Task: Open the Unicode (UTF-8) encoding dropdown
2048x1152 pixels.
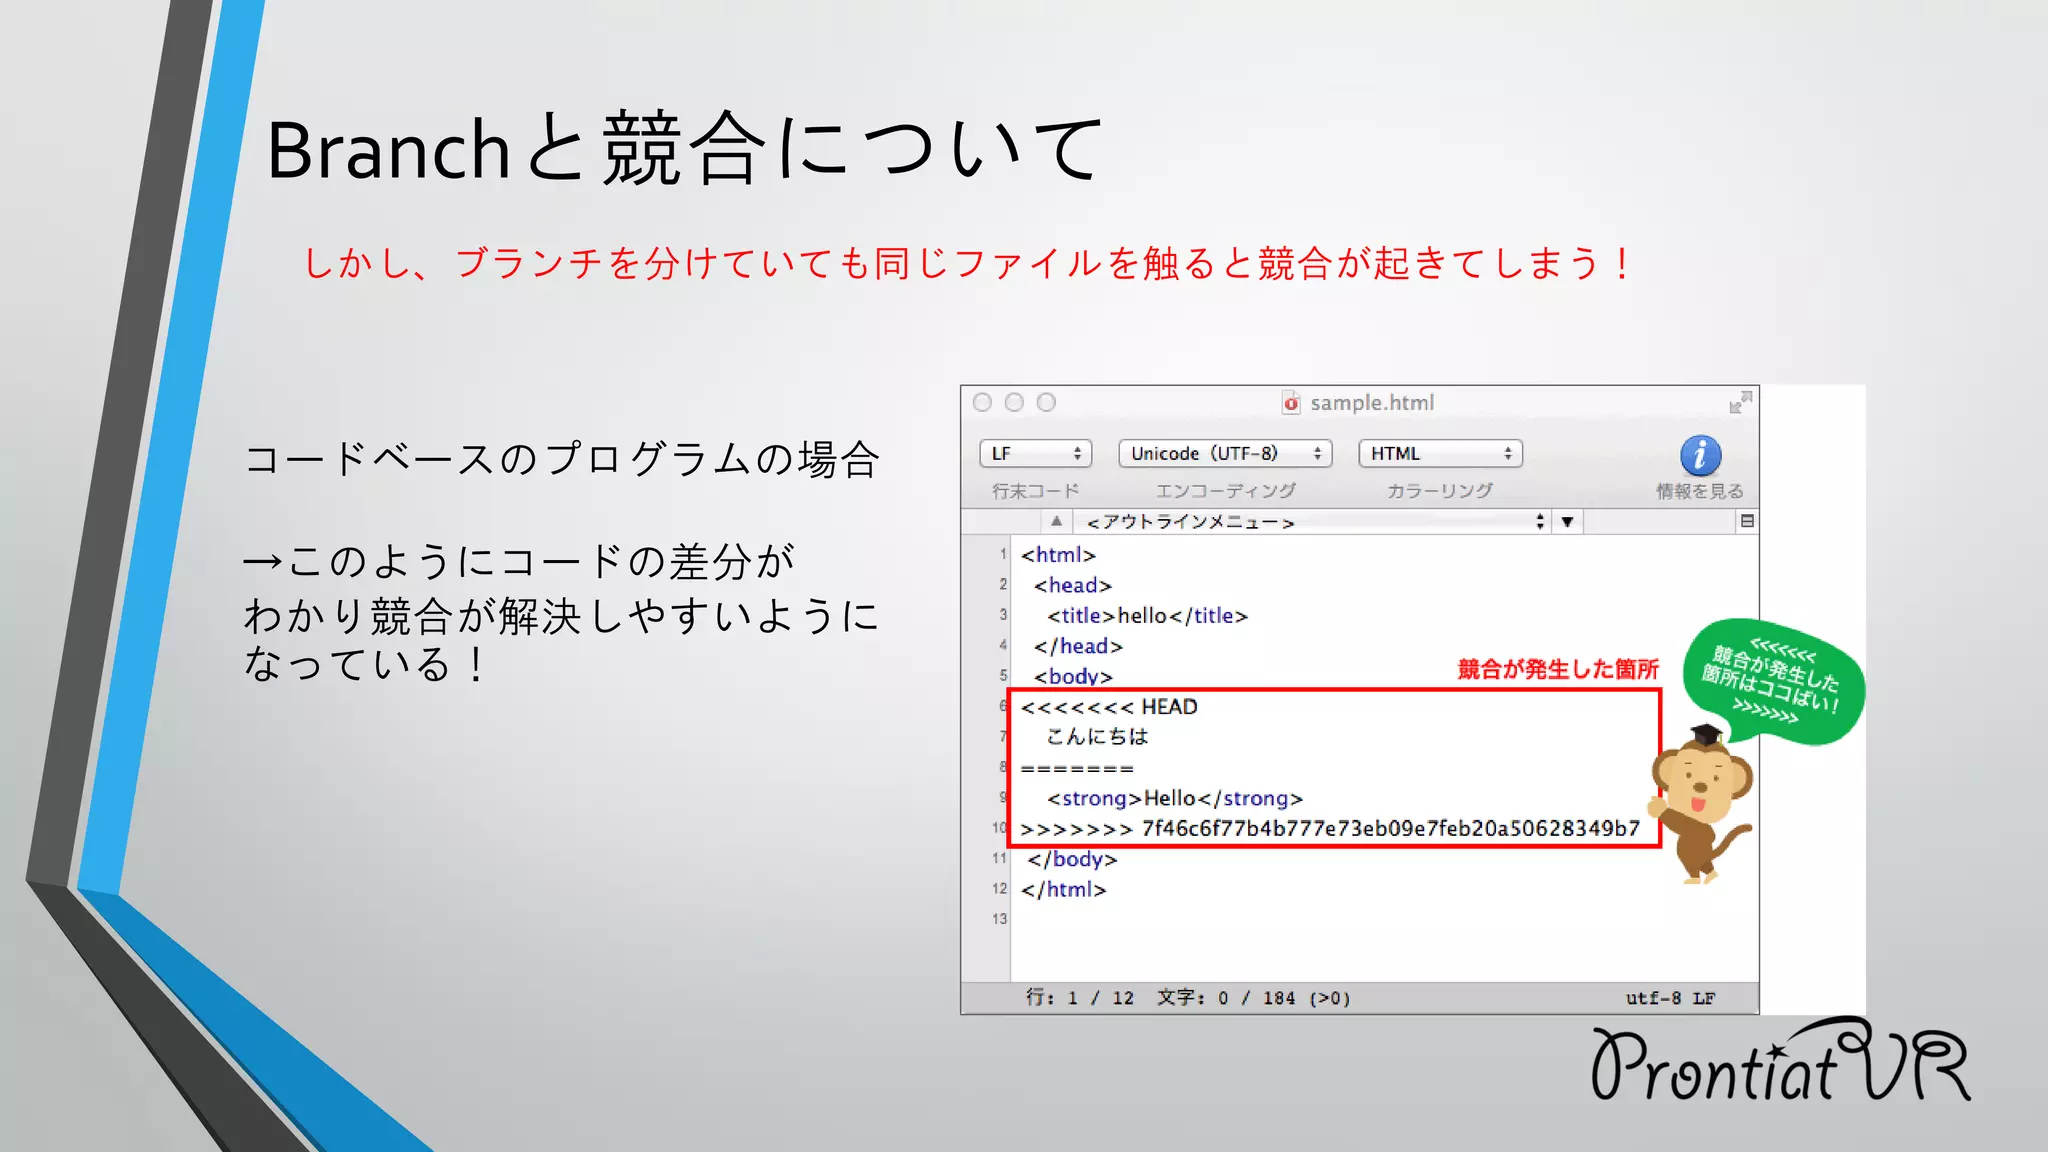Action: 1225,453
